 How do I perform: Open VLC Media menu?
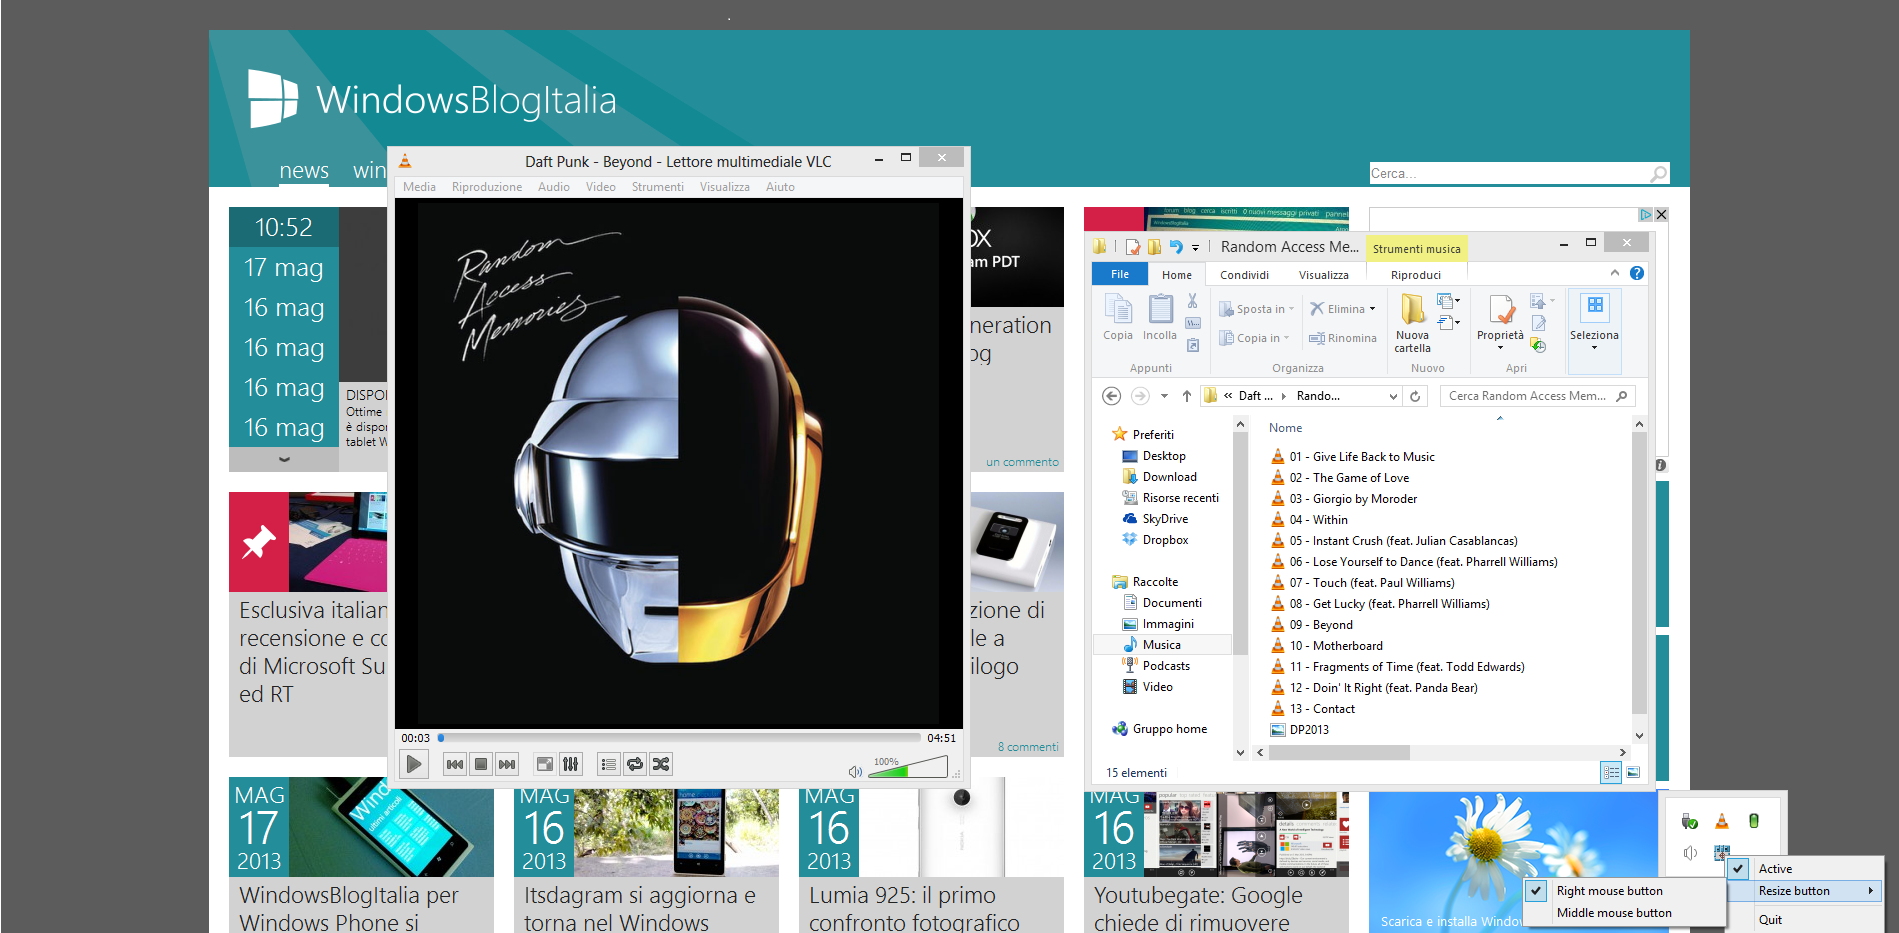click(x=419, y=187)
